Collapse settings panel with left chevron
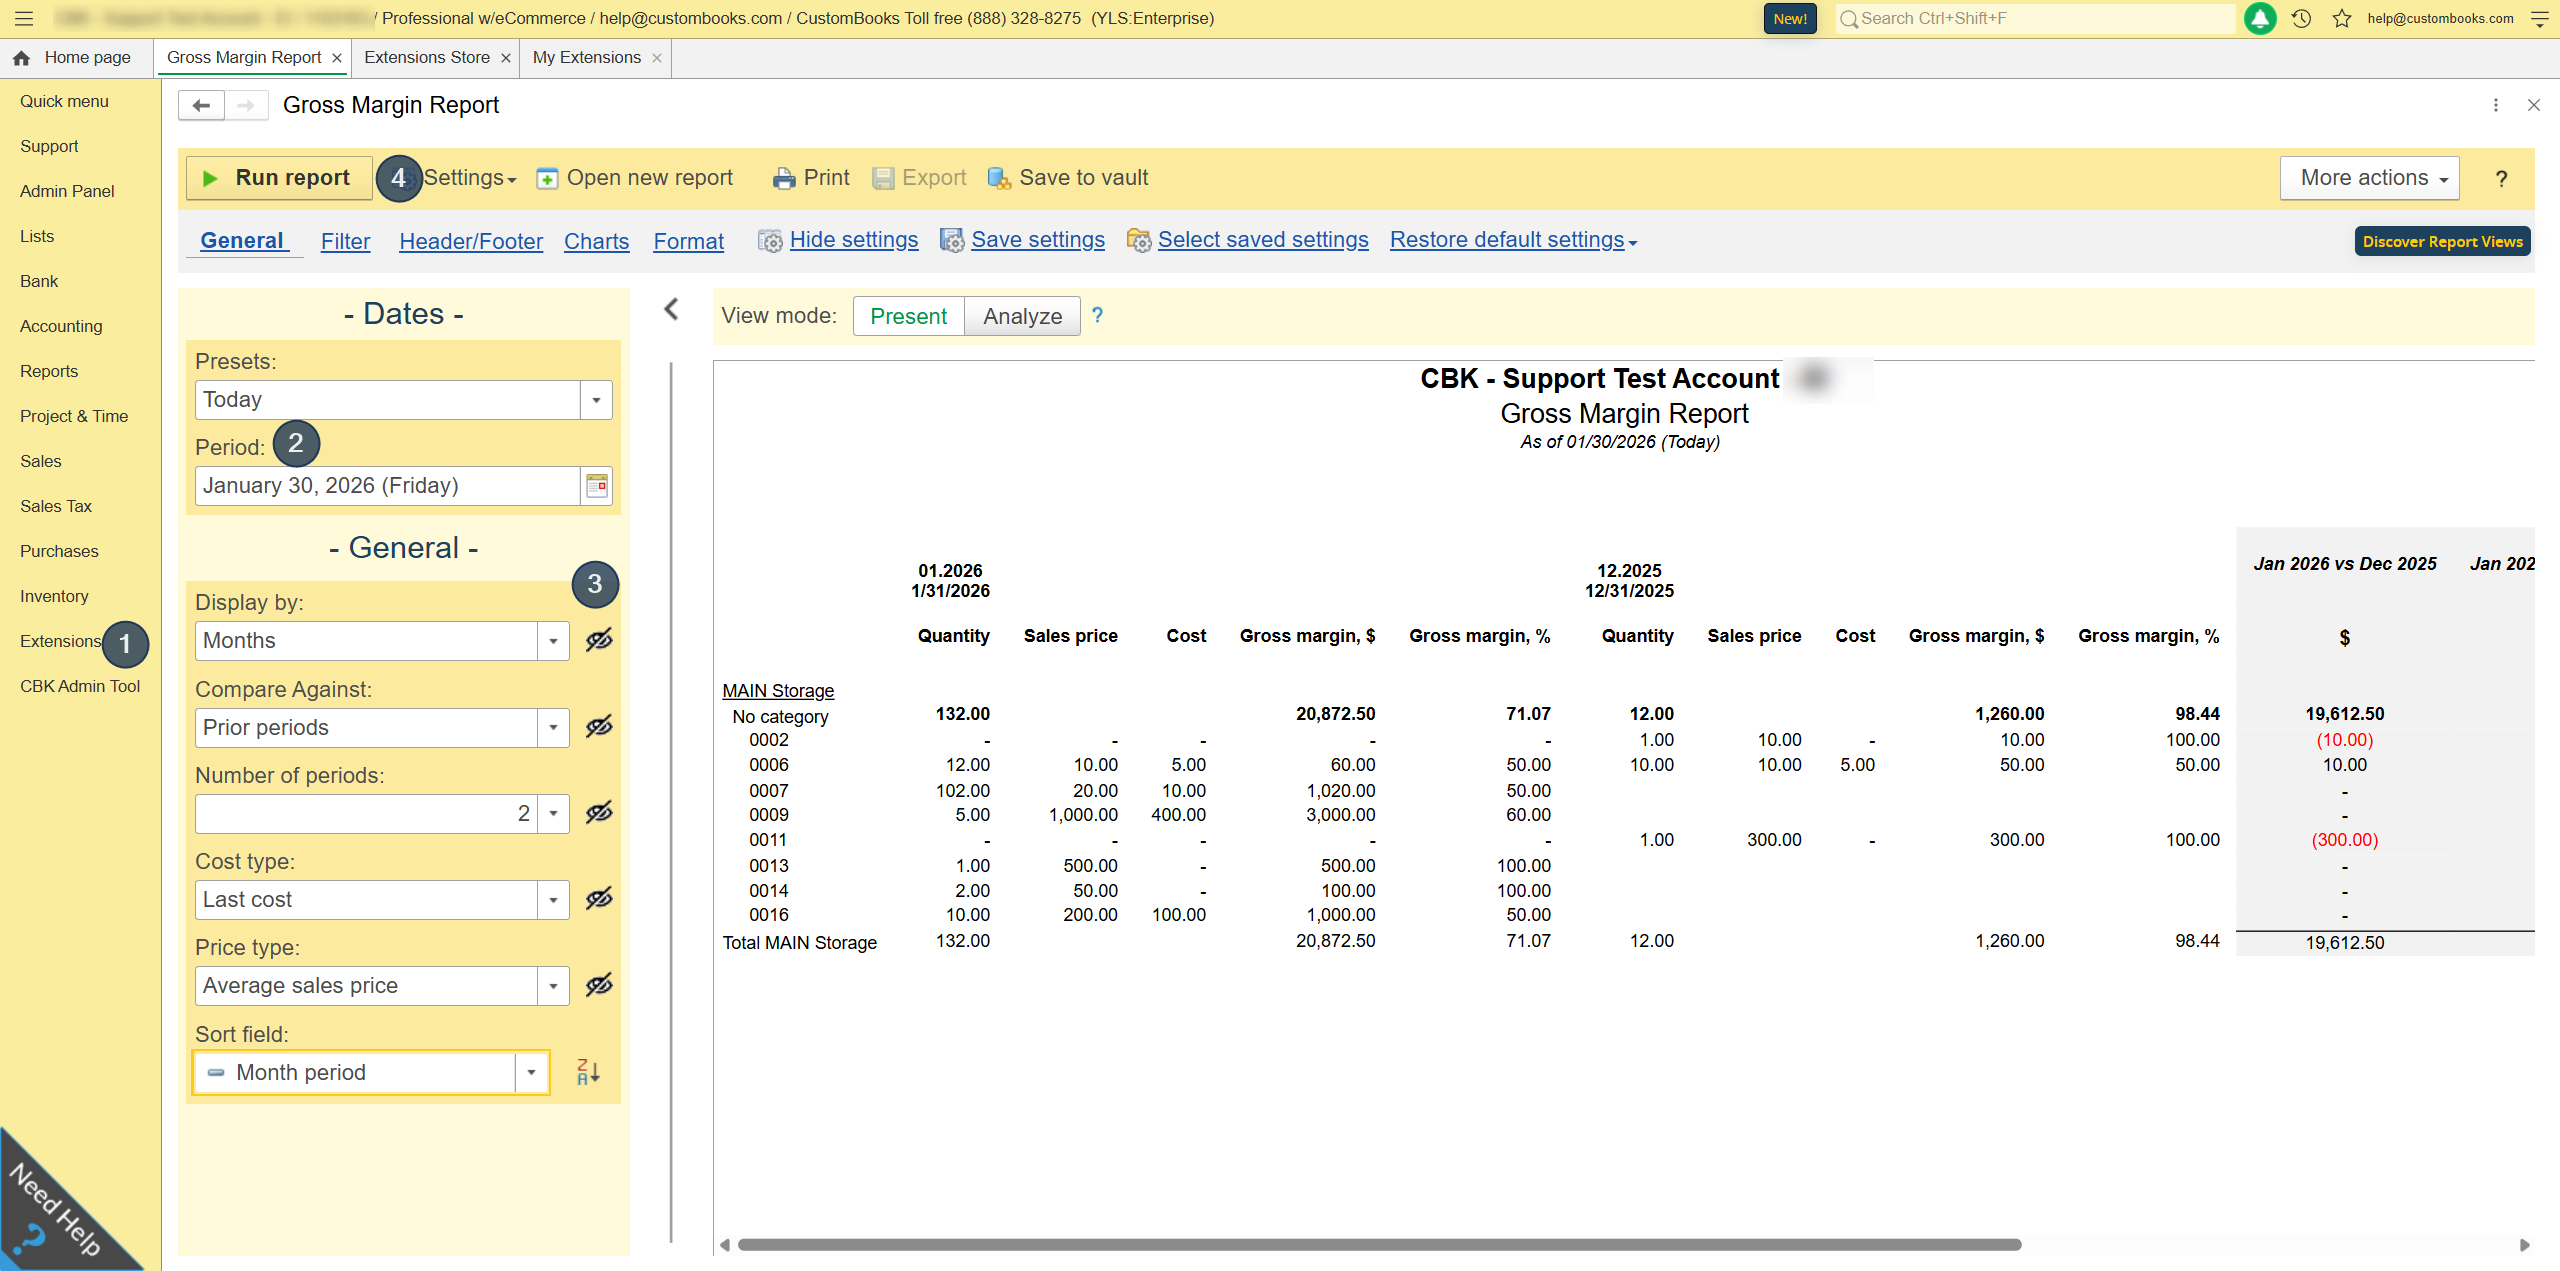Viewport: 2560px width, 1271px height. [x=672, y=310]
